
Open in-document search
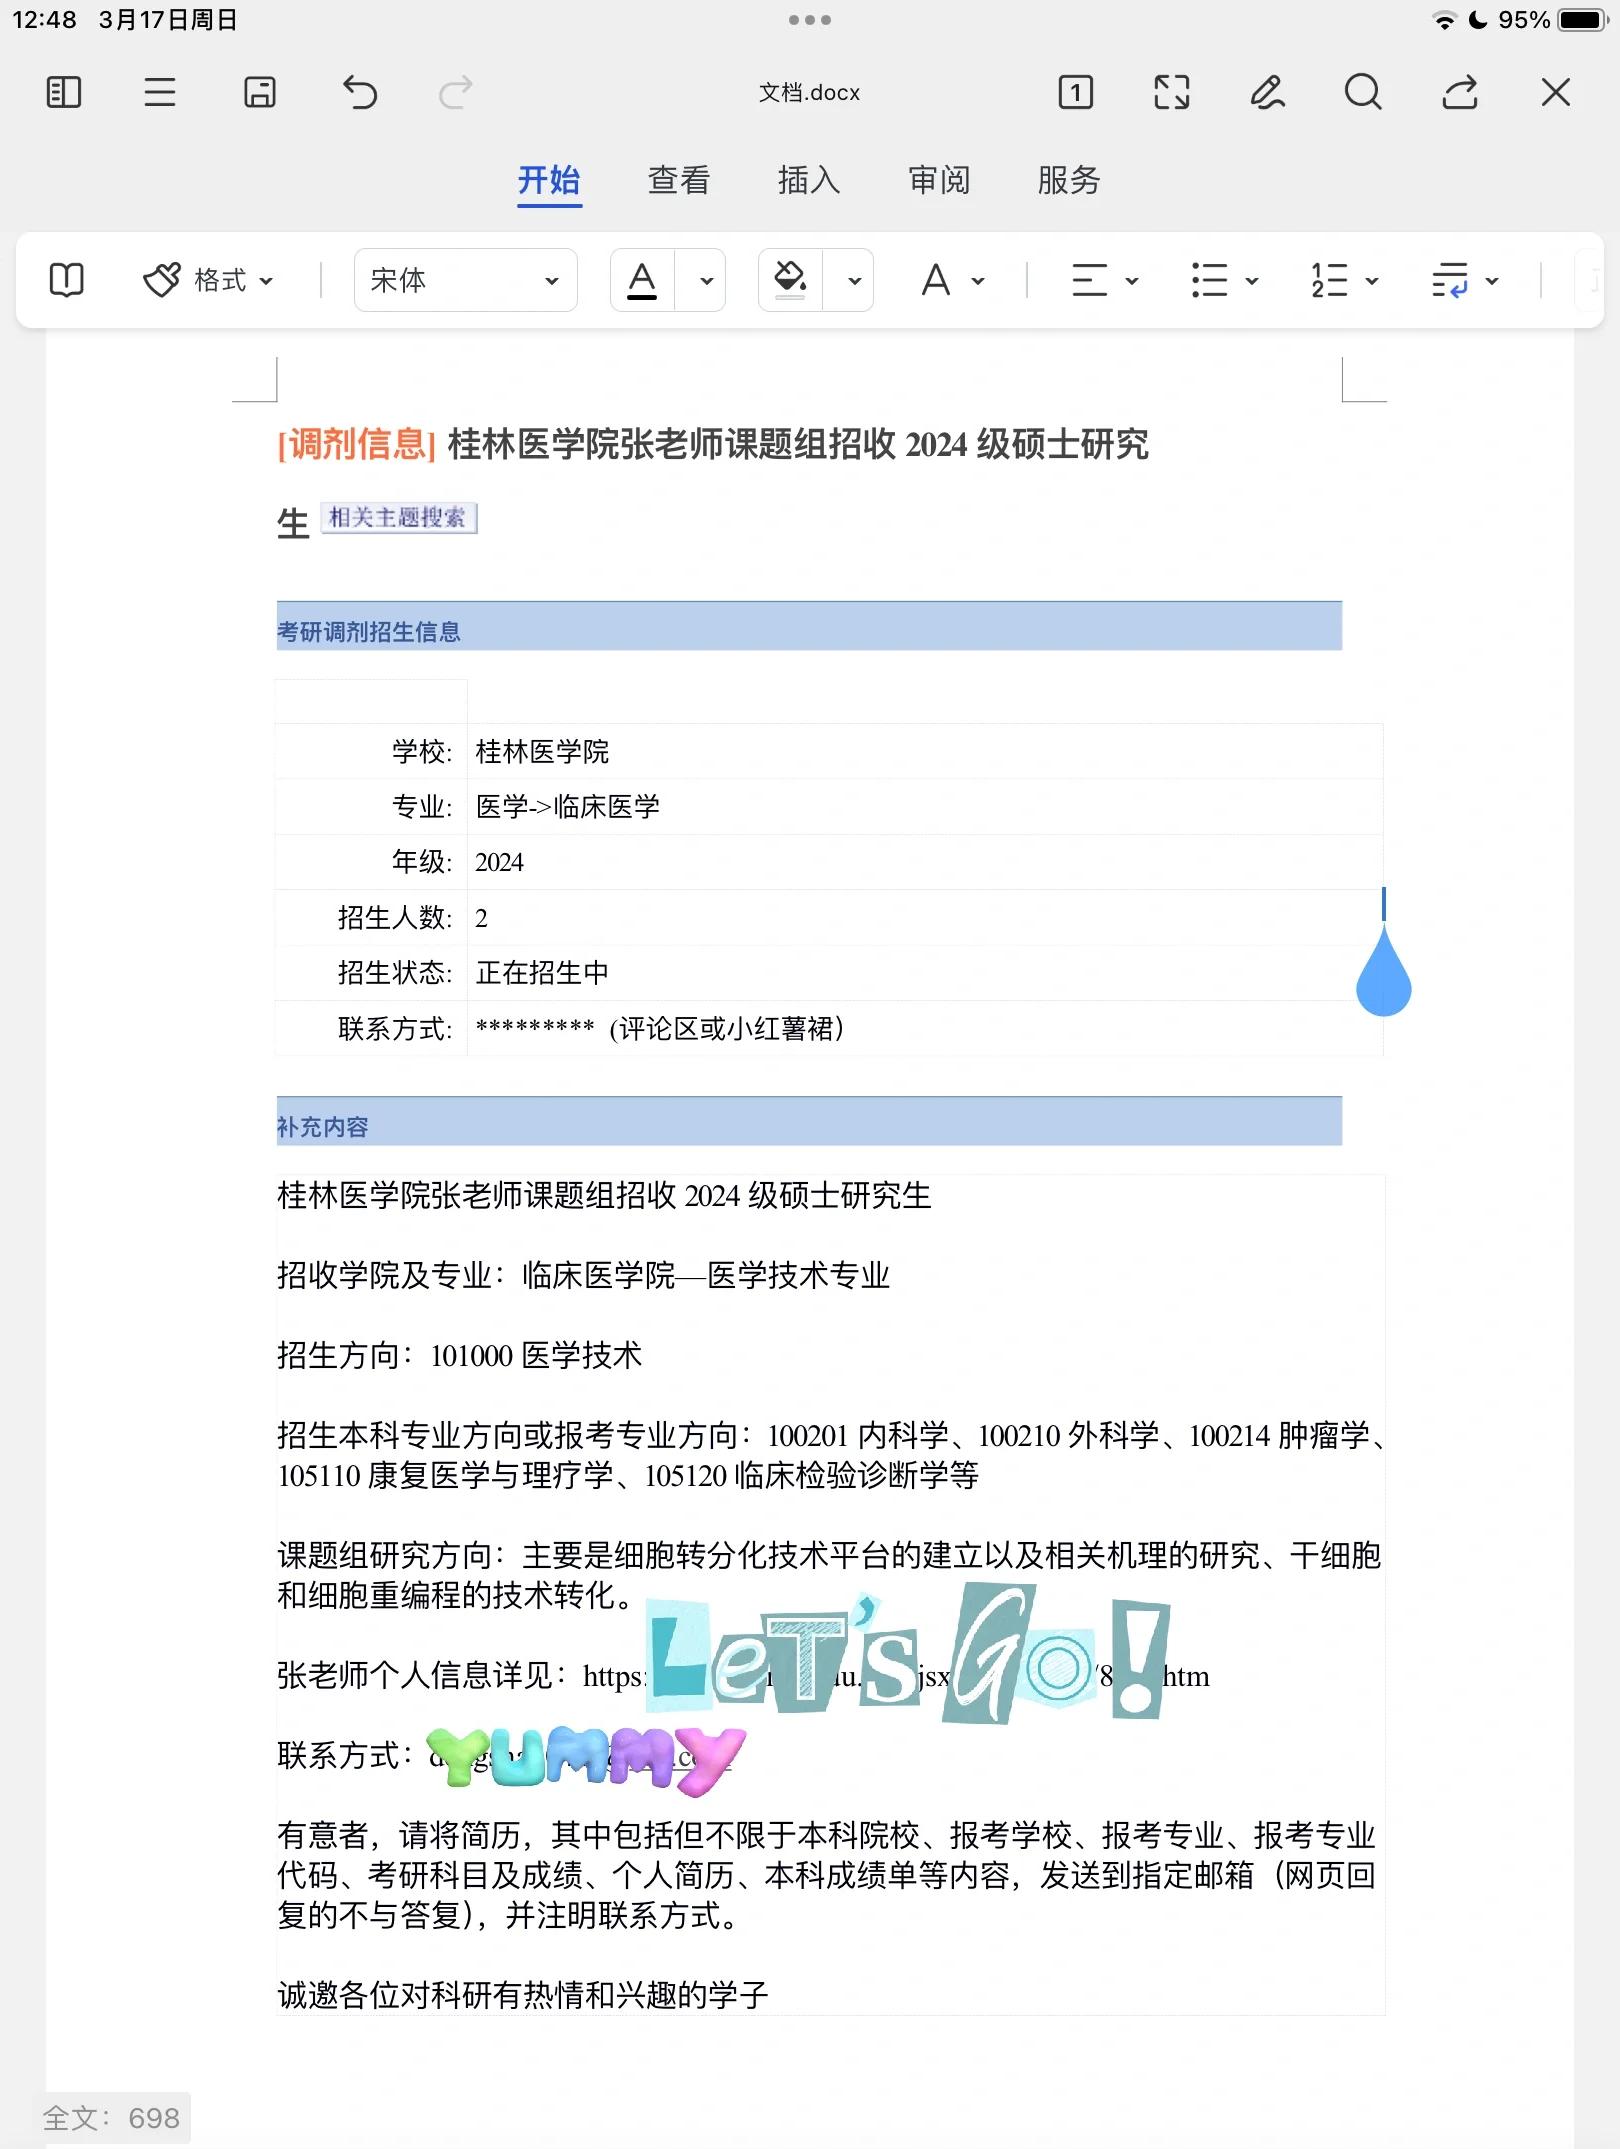pyautogui.click(x=1363, y=92)
